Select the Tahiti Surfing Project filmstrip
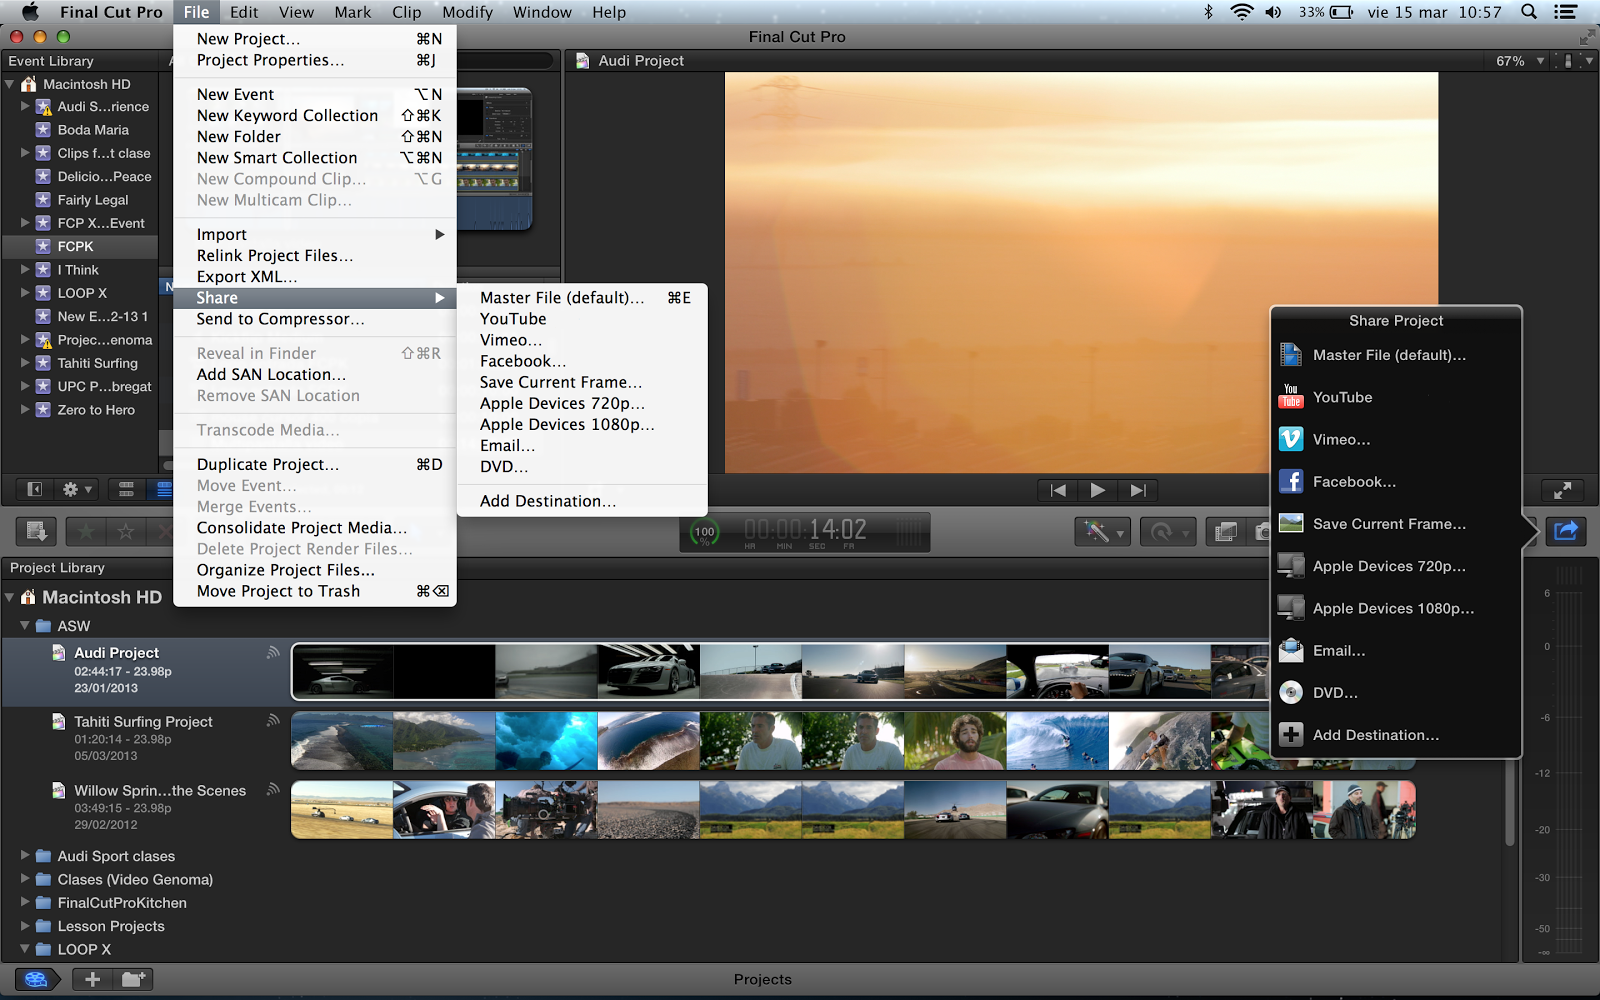 point(700,740)
